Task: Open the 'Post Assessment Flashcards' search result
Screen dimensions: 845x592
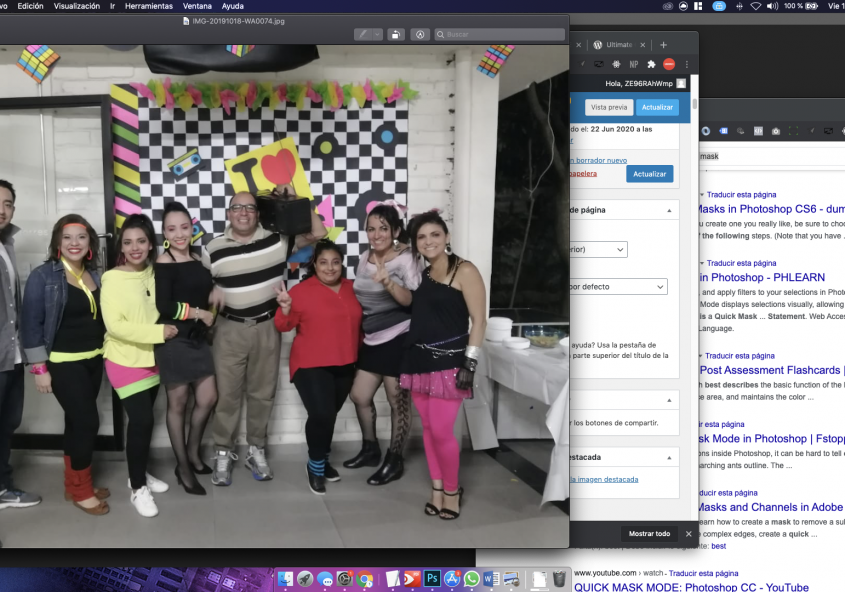Action: tap(772, 370)
